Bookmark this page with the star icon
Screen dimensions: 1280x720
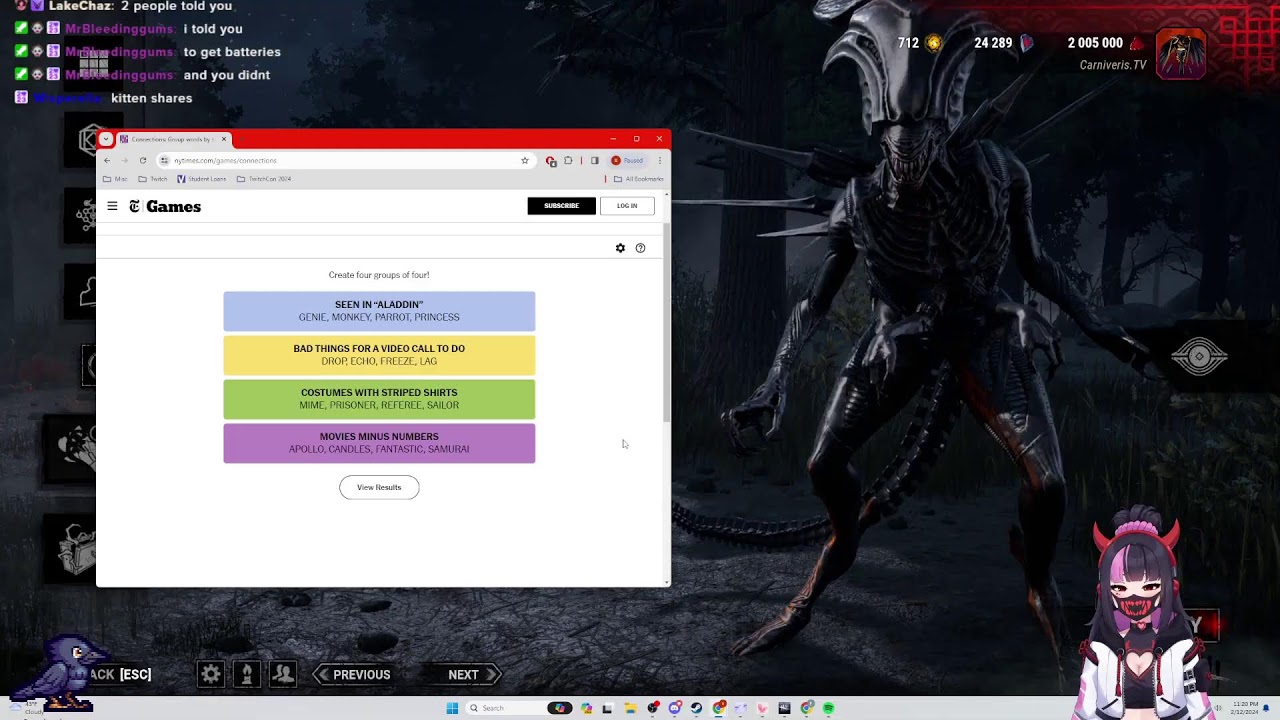(524, 160)
